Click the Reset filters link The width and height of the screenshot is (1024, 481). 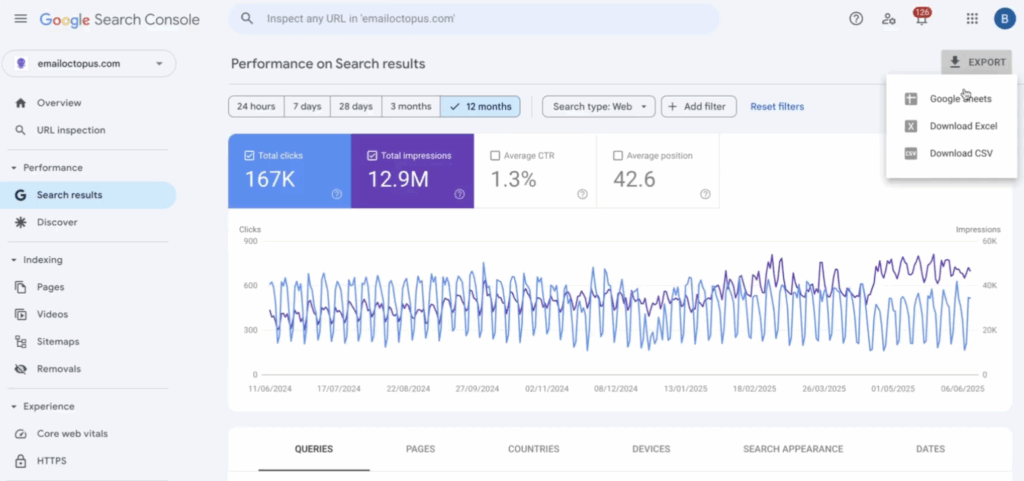point(777,106)
